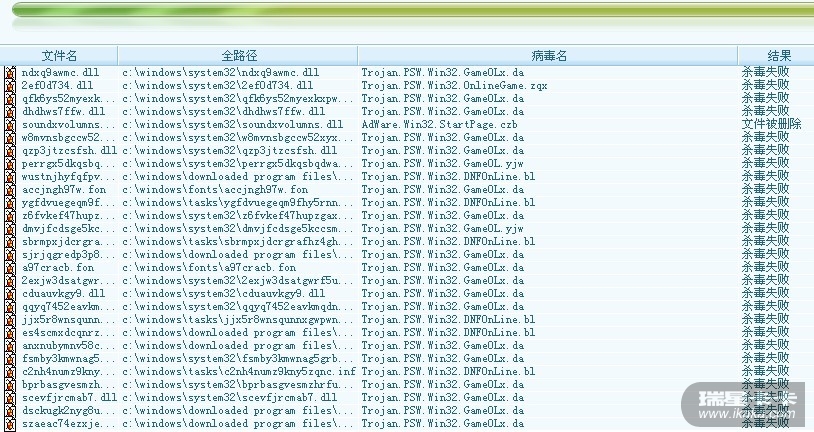Viewport: 814px width, 432px height.
Task: Click the icon for wustnjhyfqfpv... row
Action: coord(10,177)
